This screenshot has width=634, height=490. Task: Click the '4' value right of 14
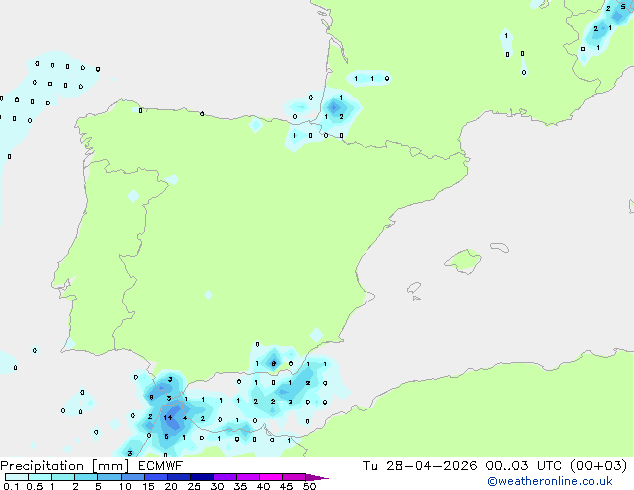[185, 418]
